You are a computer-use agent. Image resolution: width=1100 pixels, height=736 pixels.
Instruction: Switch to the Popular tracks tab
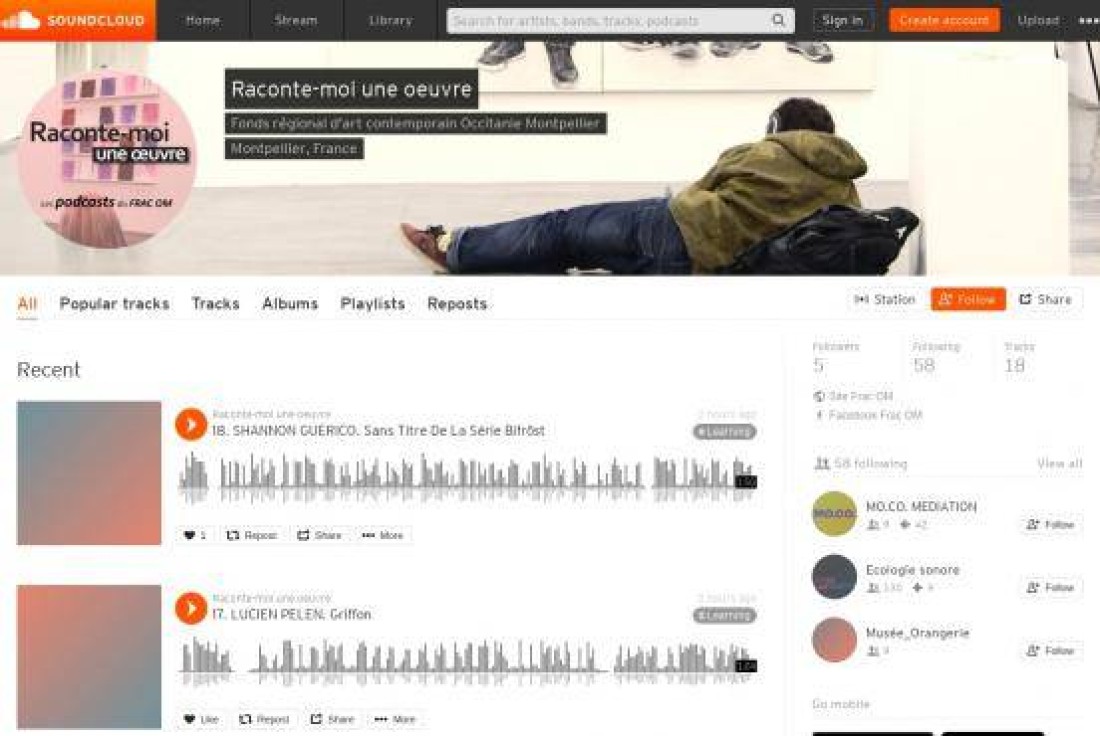point(114,304)
